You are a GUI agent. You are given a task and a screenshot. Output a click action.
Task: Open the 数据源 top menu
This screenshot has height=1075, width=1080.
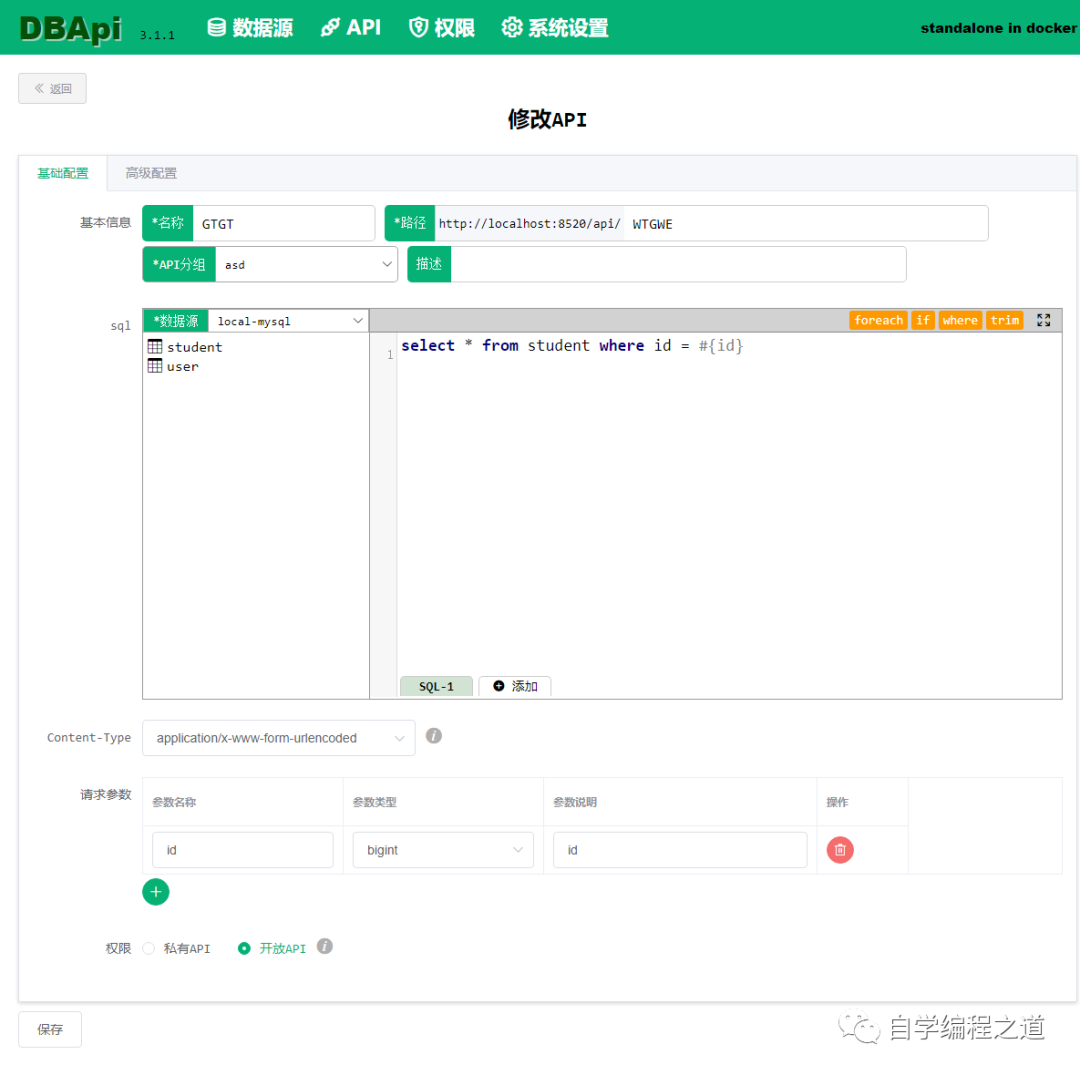click(250, 28)
